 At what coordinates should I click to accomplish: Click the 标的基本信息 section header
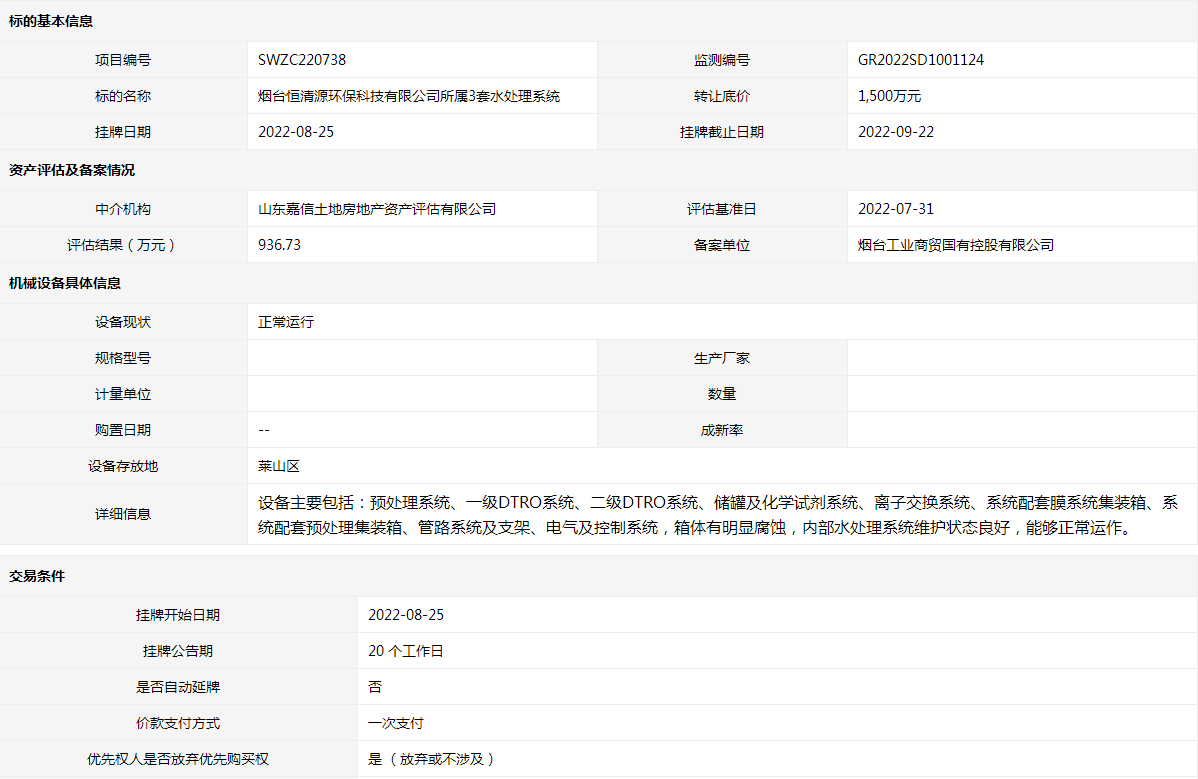[x=51, y=21]
